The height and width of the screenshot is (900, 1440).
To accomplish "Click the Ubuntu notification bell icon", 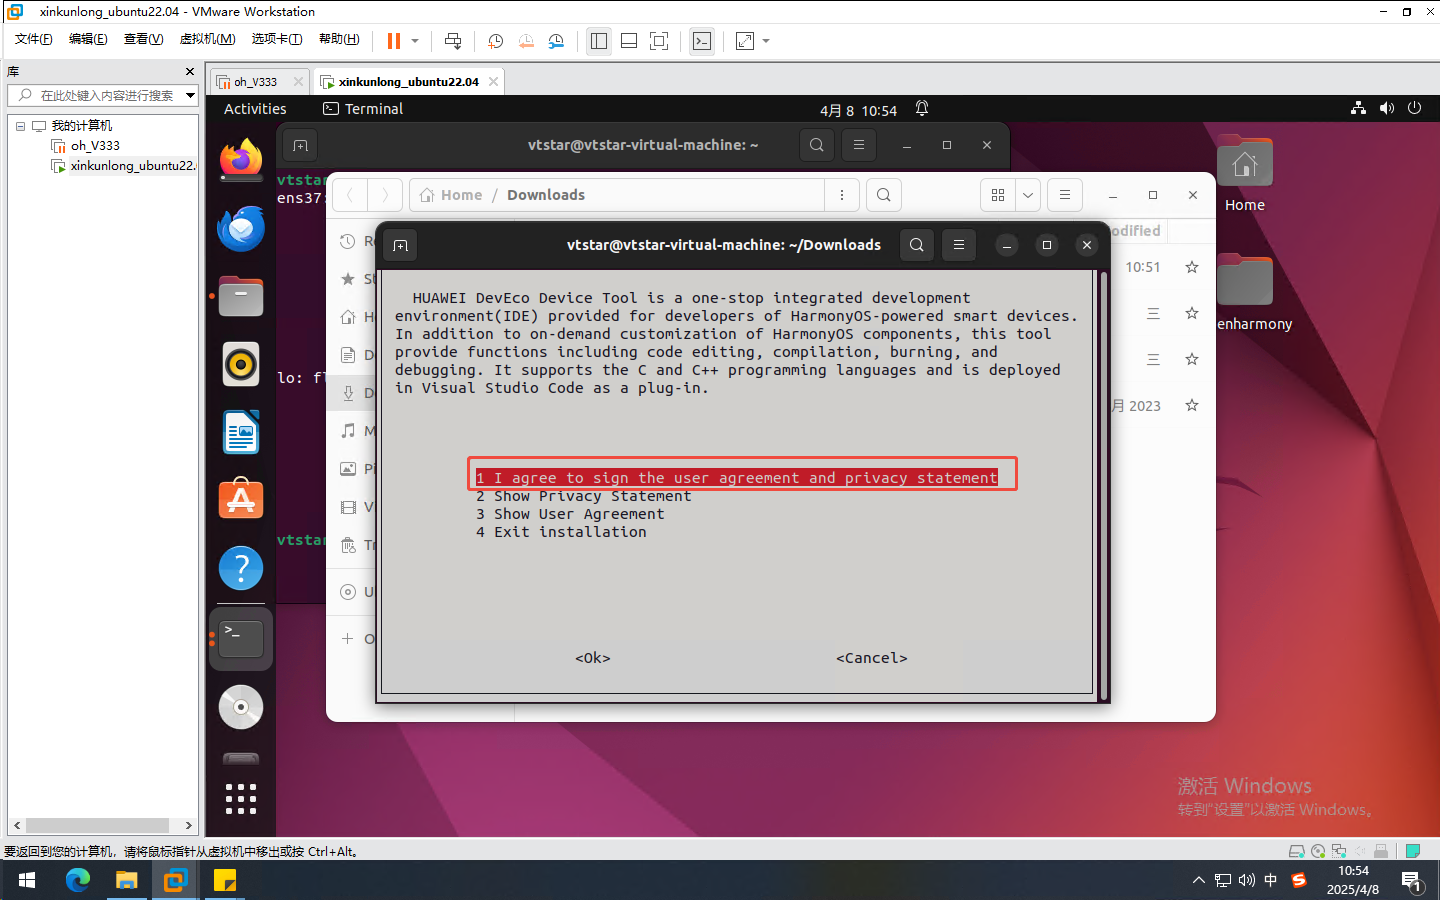I will tap(922, 108).
